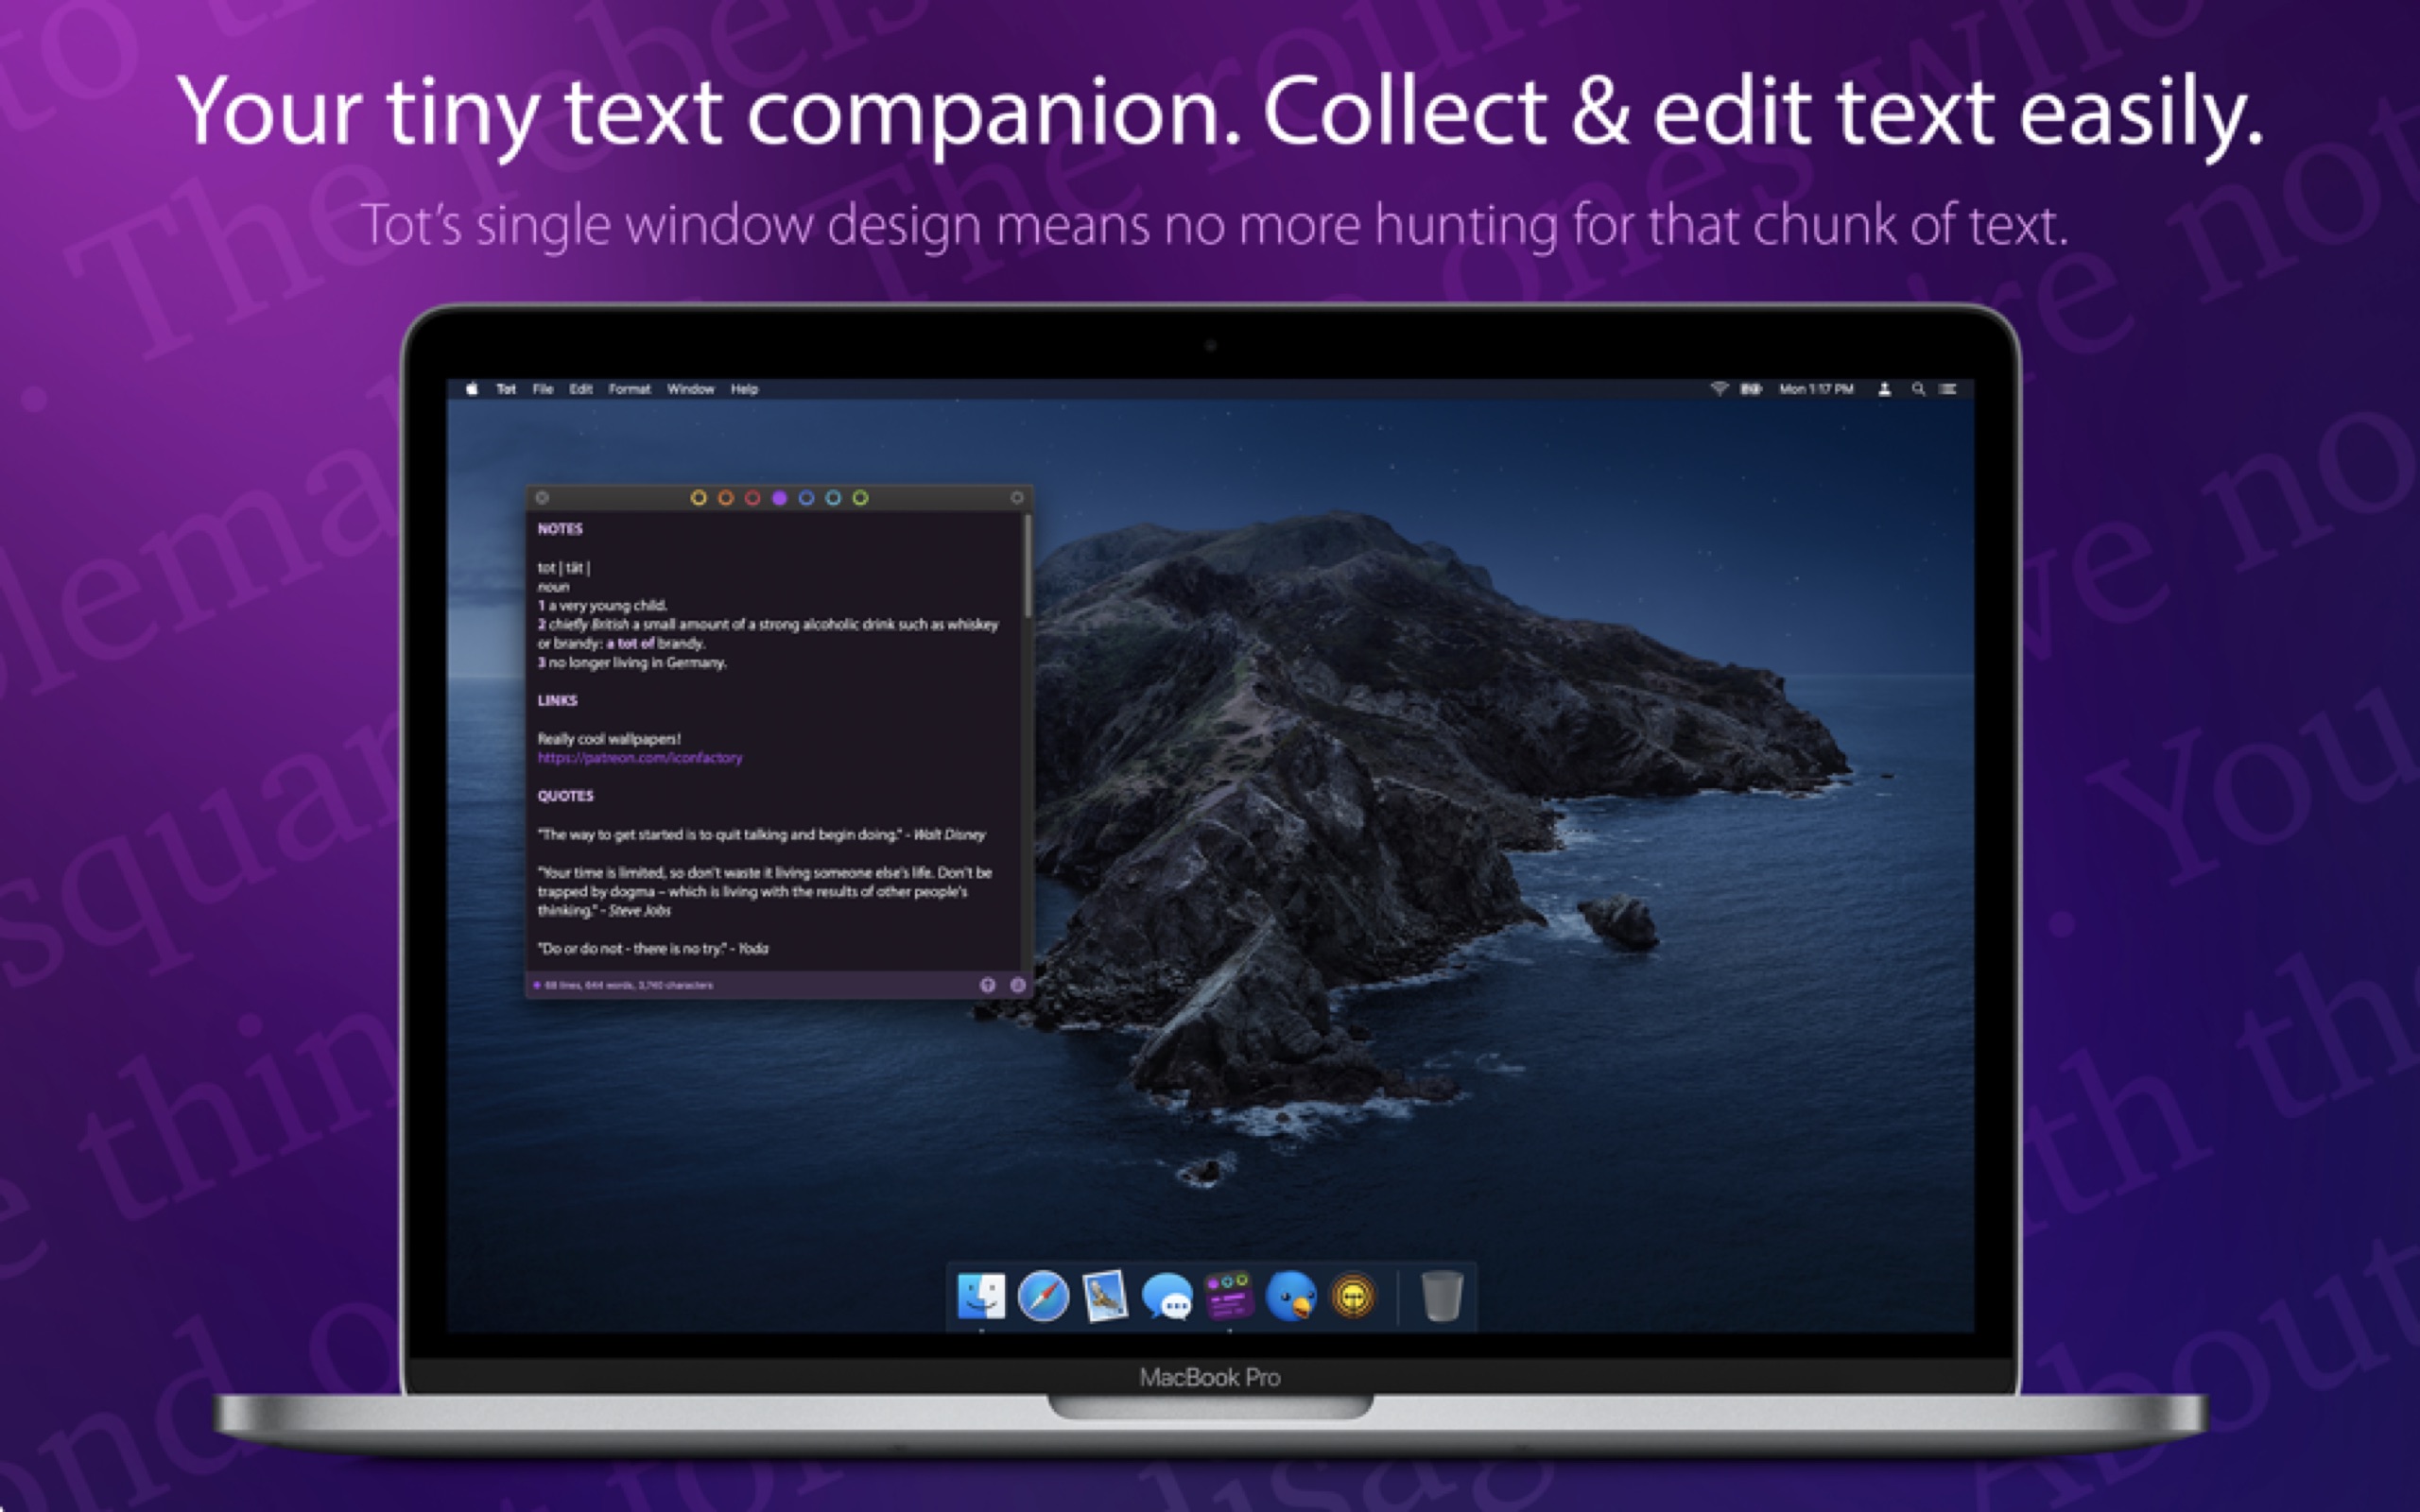2420x1512 pixels.
Task: Open Notification Center in the menu bar
Action: click(x=1948, y=389)
